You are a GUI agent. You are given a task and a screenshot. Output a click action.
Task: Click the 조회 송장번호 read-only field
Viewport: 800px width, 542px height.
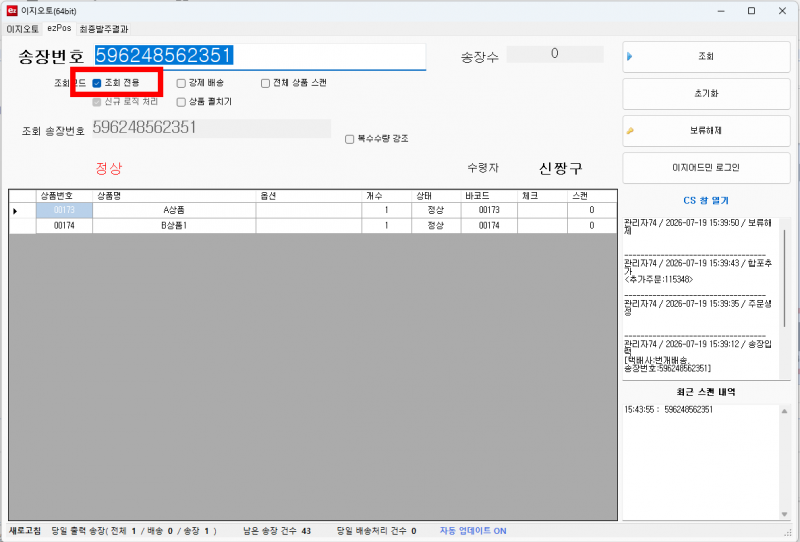point(211,128)
